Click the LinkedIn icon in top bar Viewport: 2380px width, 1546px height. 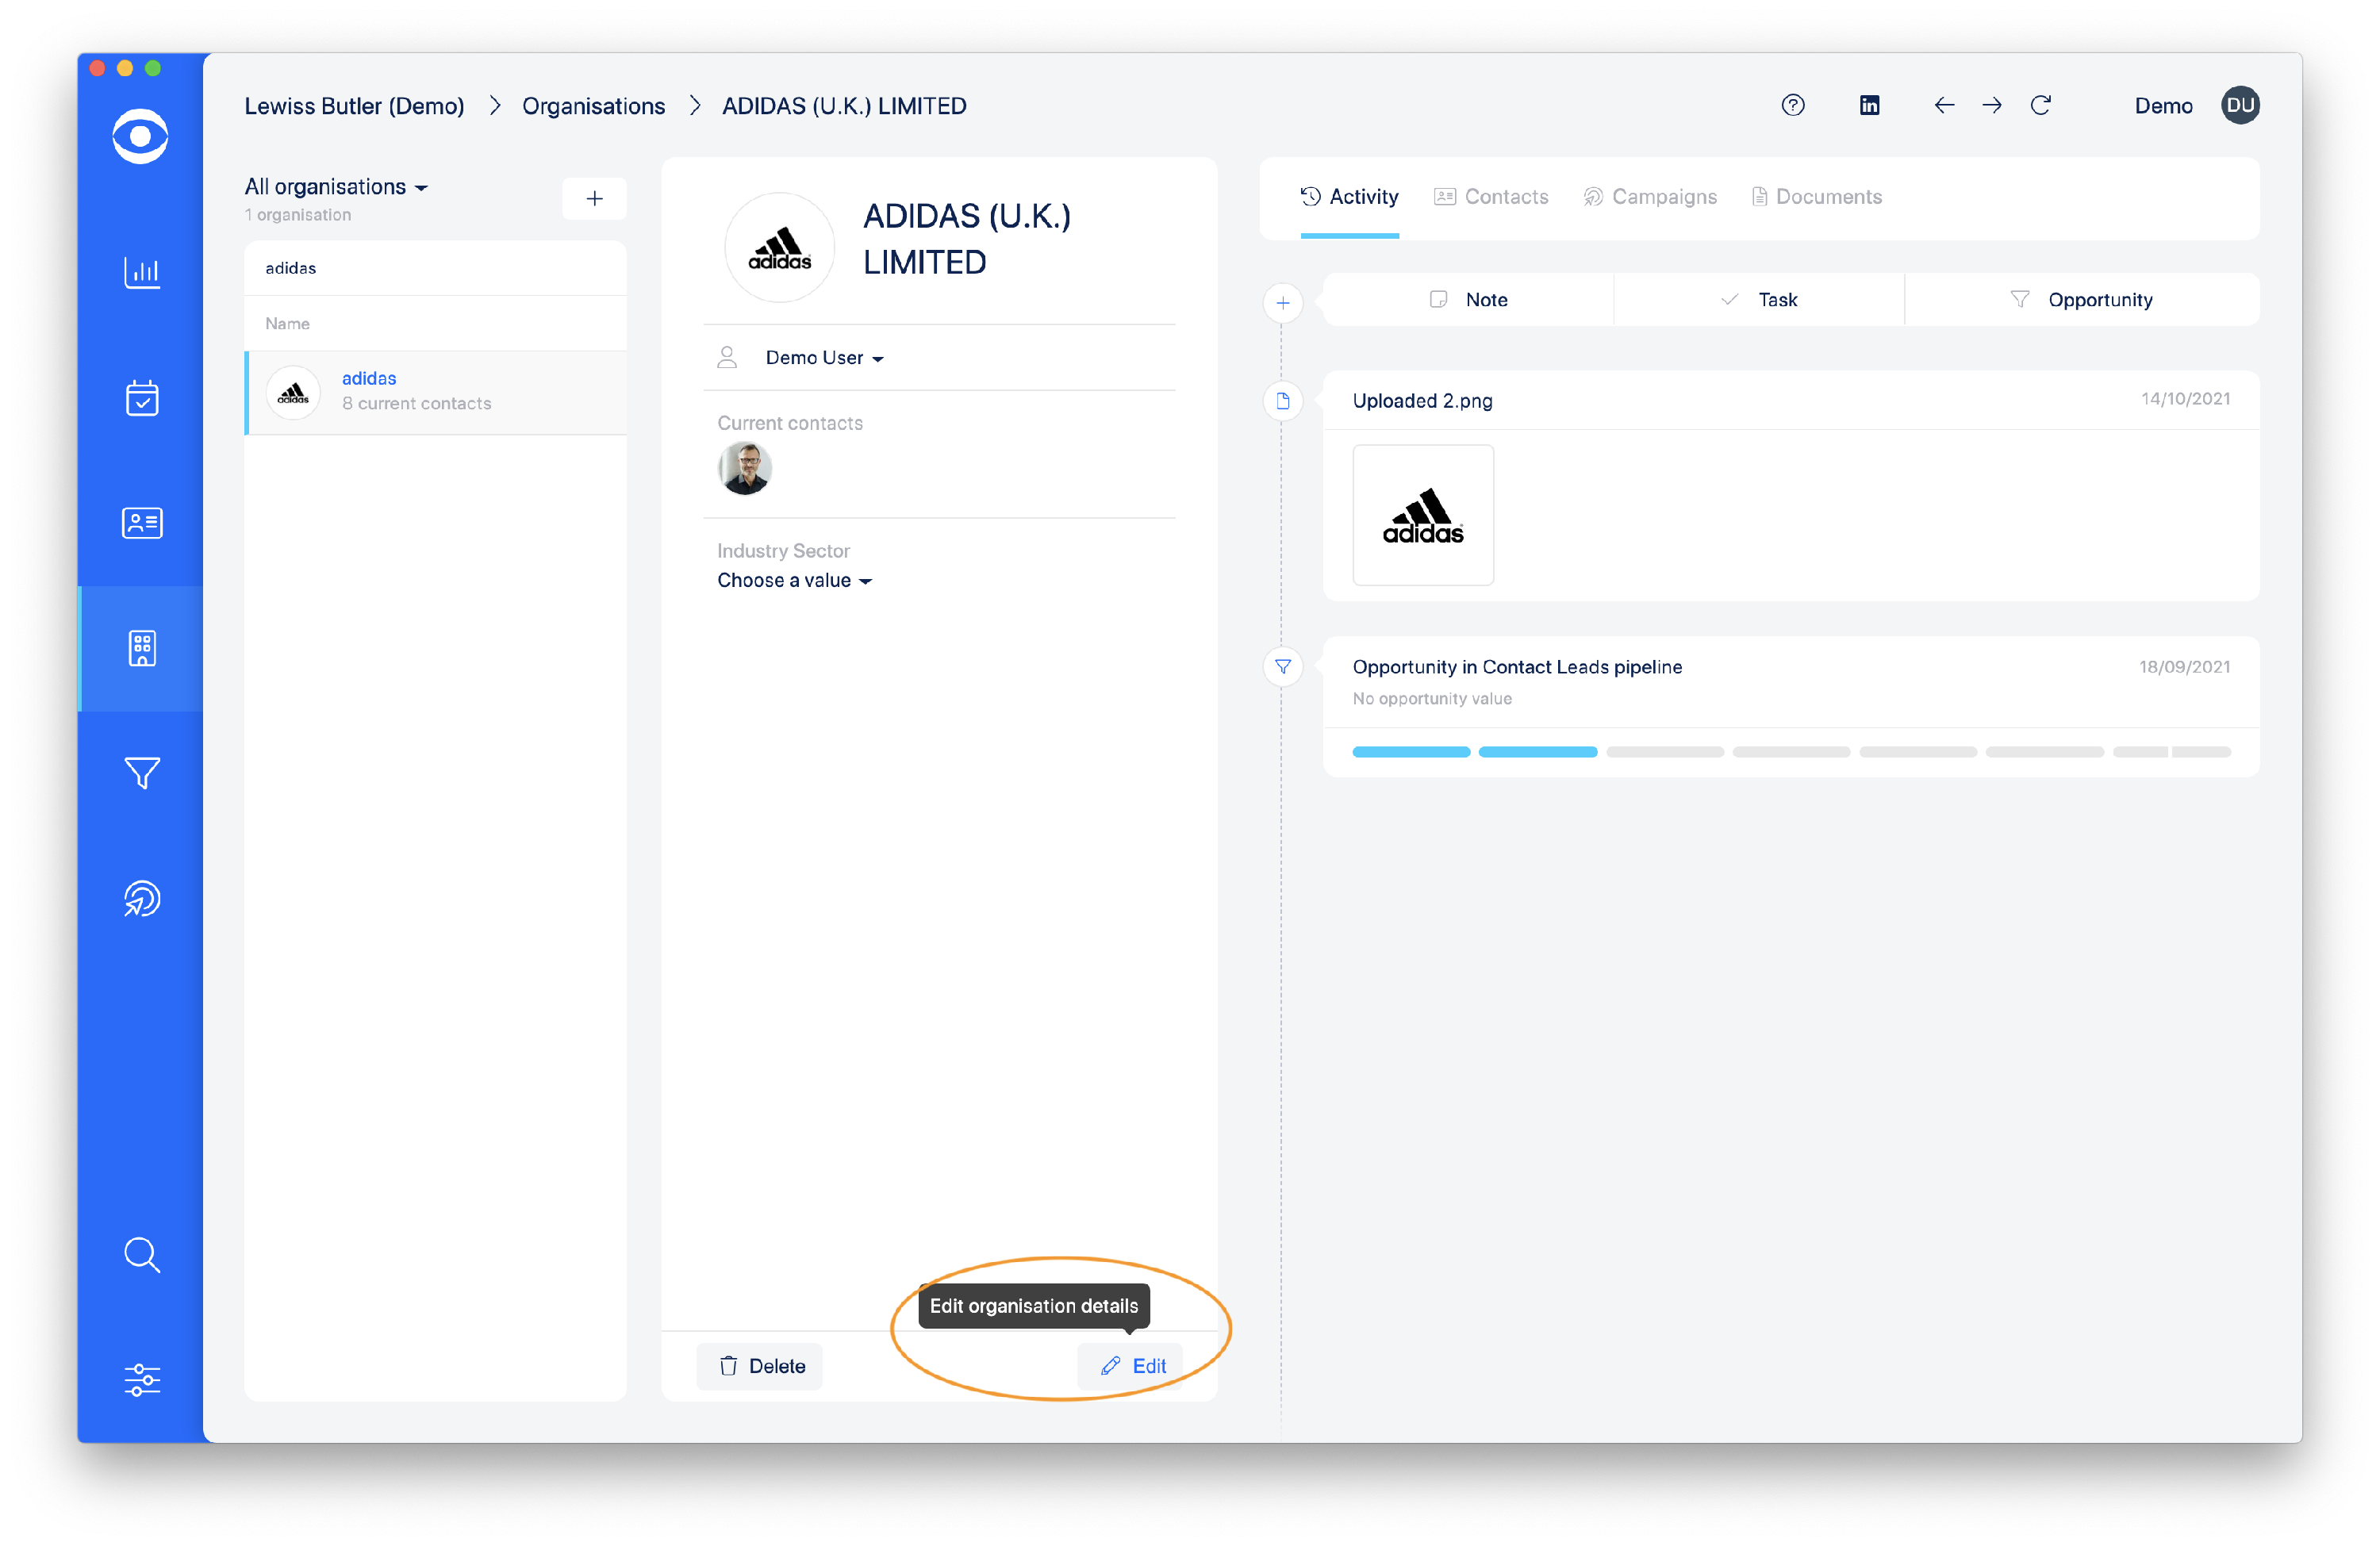point(1869,105)
